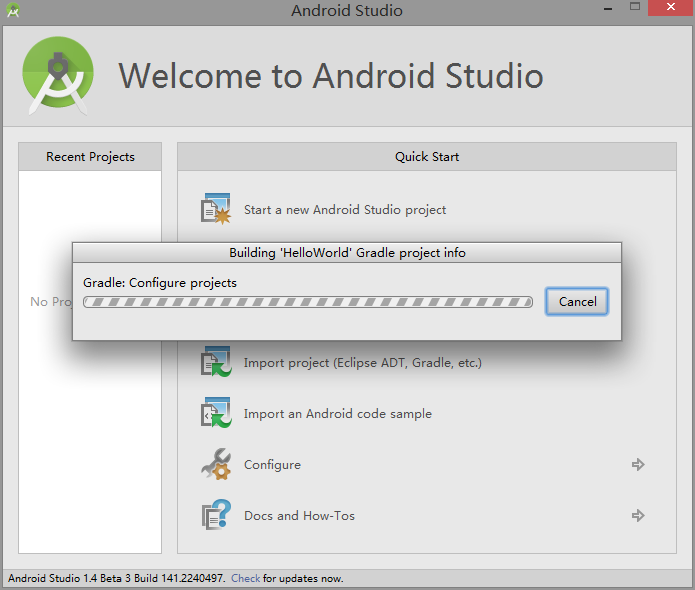Open the Configure entry
This screenshot has width=695, height=590.
pos(272,465)
